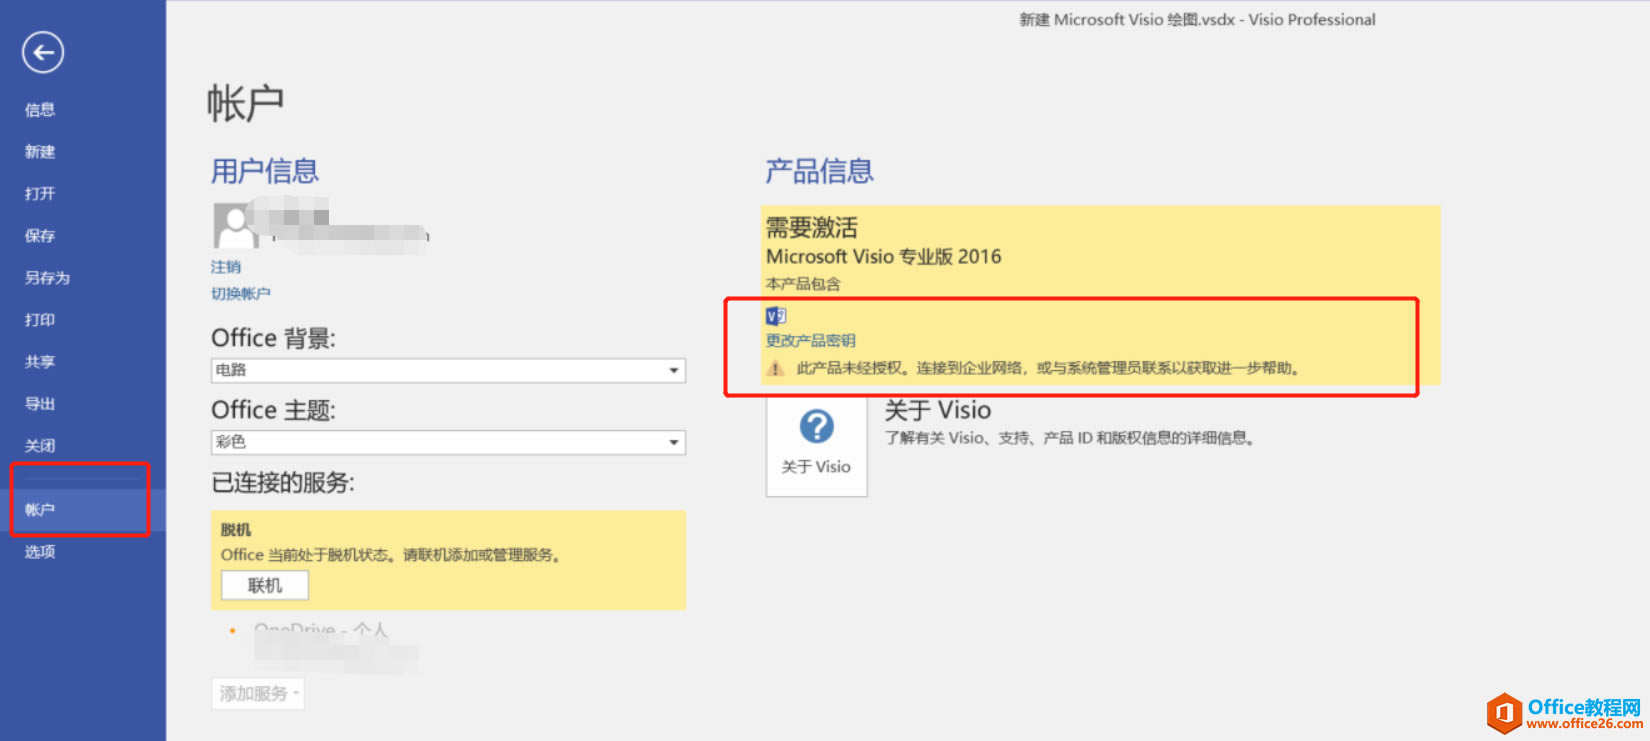The height and width of the screenshot is (741, 1650).
Task: Choose 导出 in the backstage menu
Action: pyautogui.click(x=40, y=404)
